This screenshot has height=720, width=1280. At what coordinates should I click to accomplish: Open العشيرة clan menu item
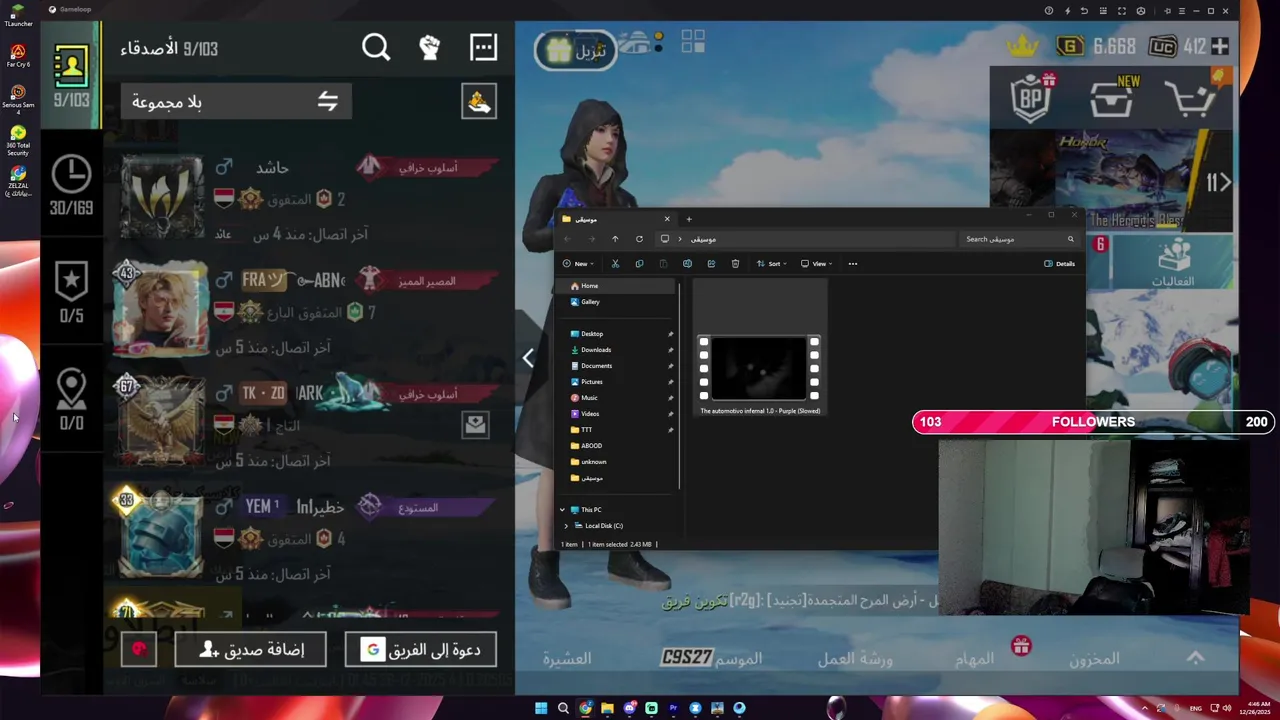point(567,659)
